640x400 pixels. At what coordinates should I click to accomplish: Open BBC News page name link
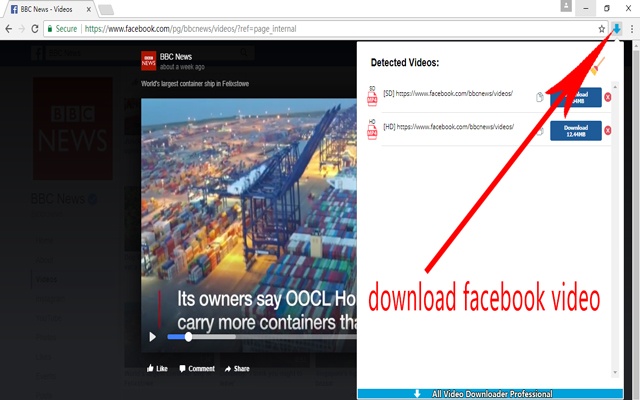176,57
